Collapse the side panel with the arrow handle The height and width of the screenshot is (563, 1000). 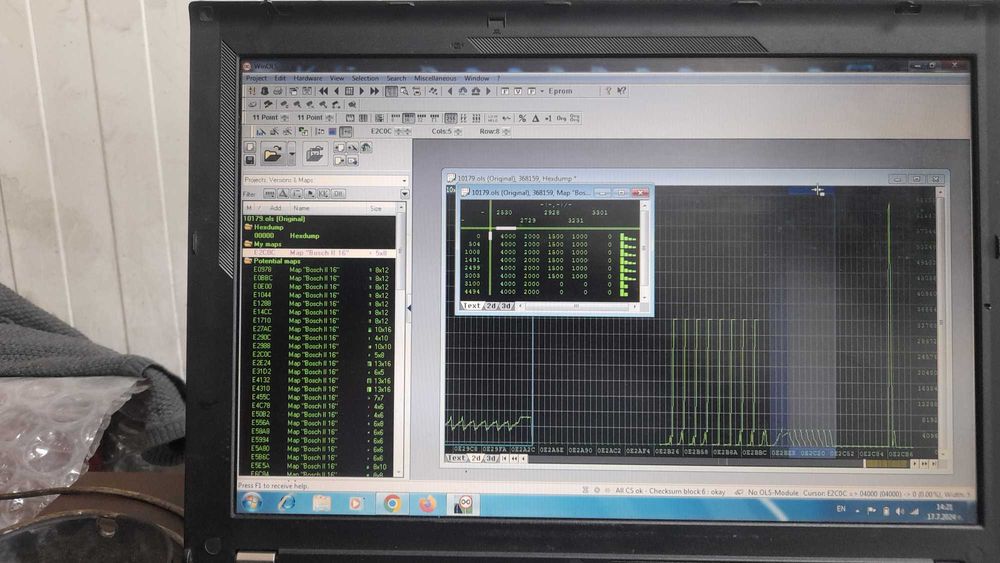409,308
